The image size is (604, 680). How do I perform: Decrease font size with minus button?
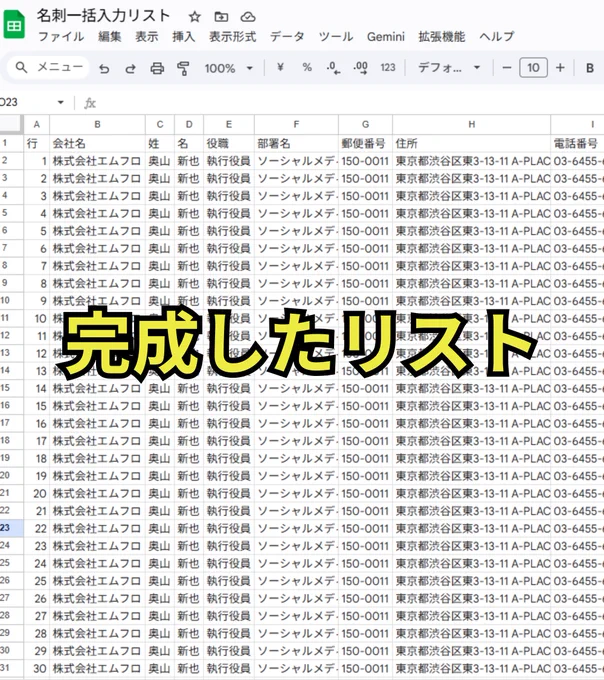[506, 68]
